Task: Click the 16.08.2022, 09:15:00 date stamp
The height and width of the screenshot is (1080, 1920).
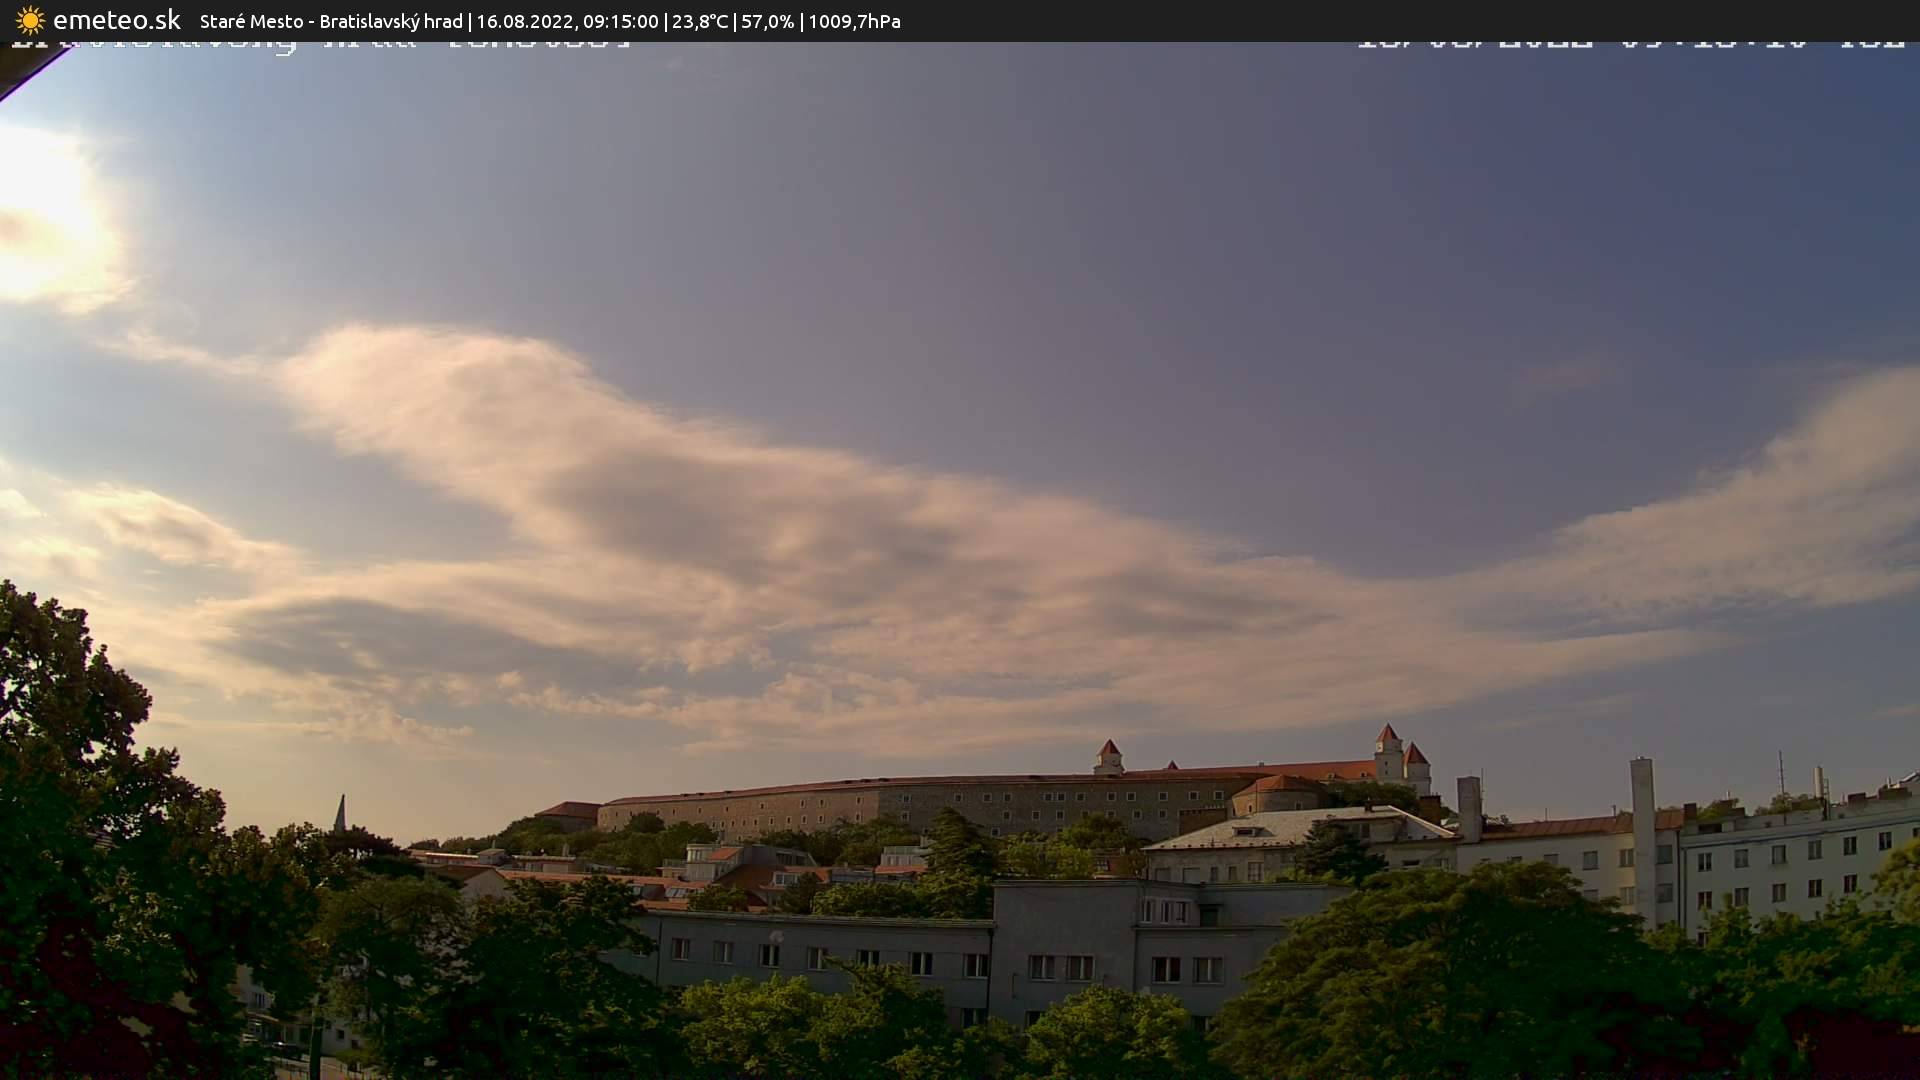Action: (x=567, y=21)
